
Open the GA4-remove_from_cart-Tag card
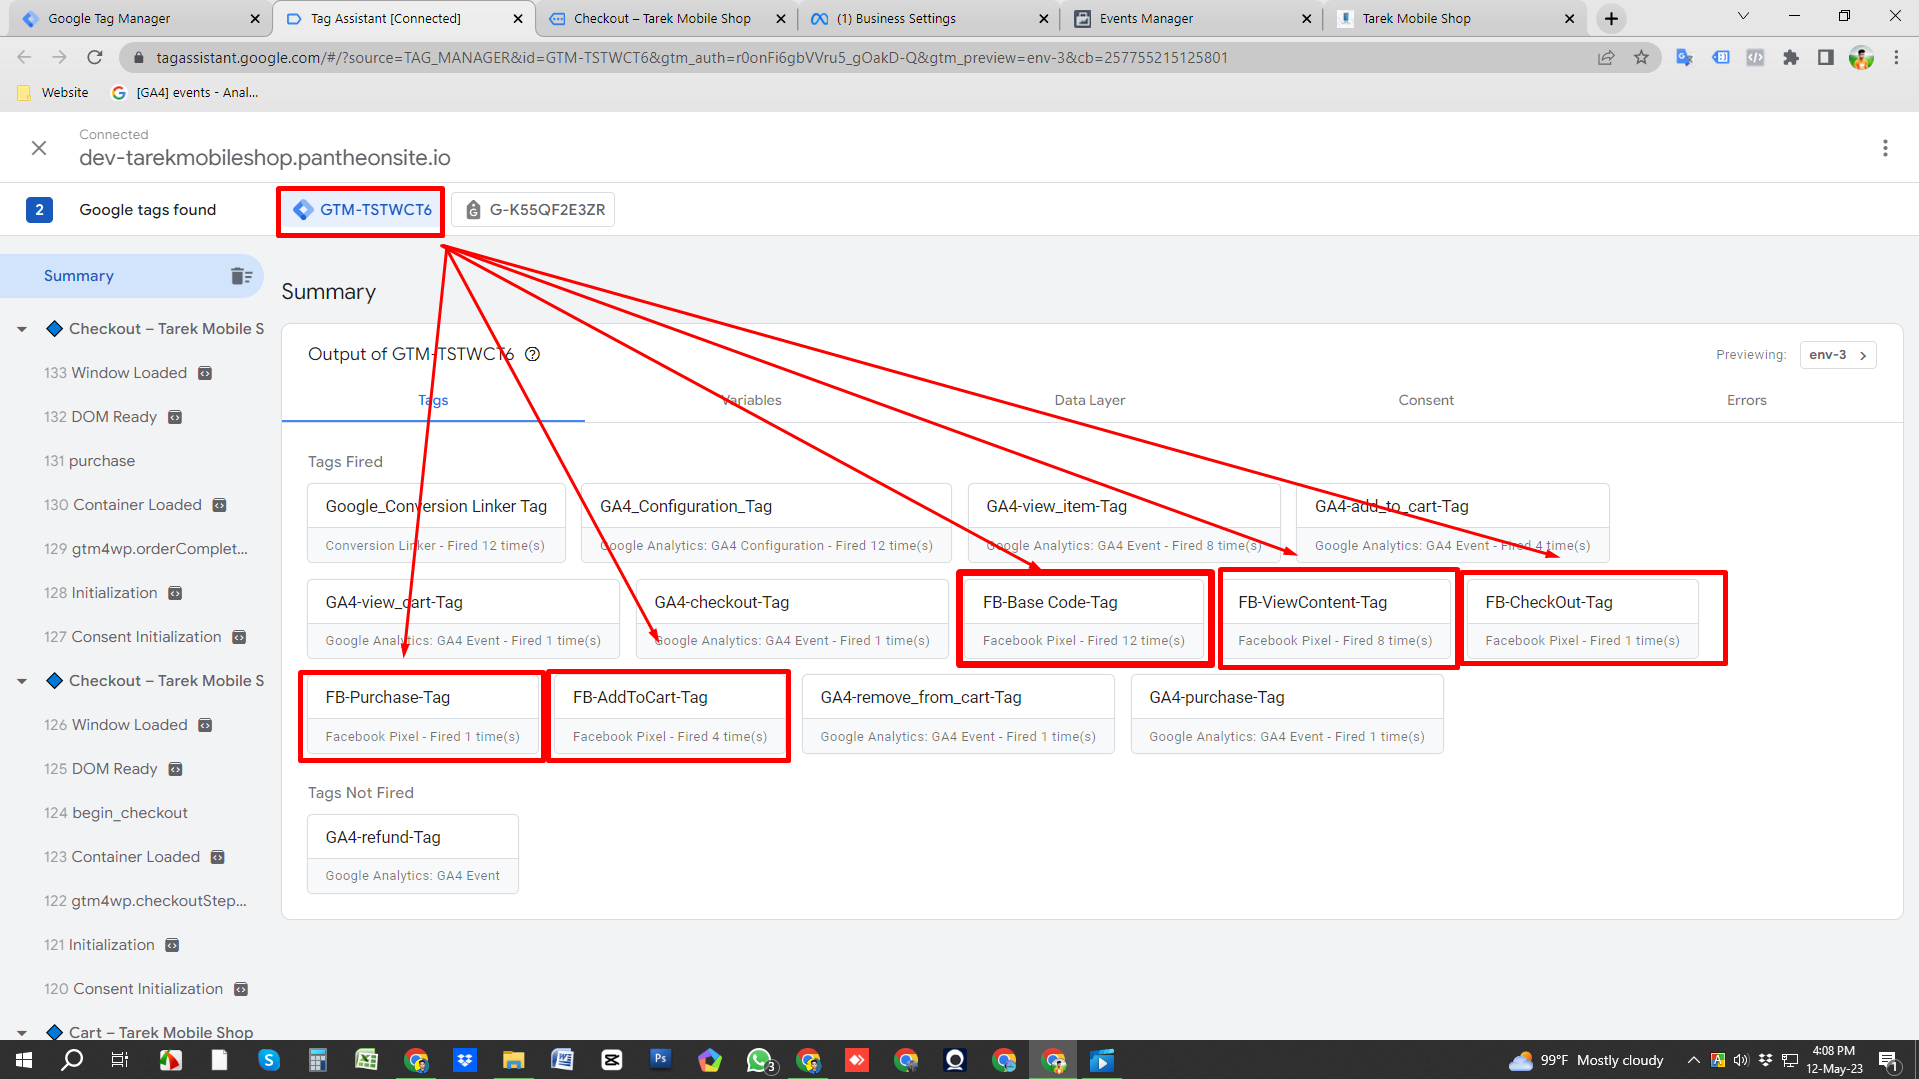click(958, 715)
